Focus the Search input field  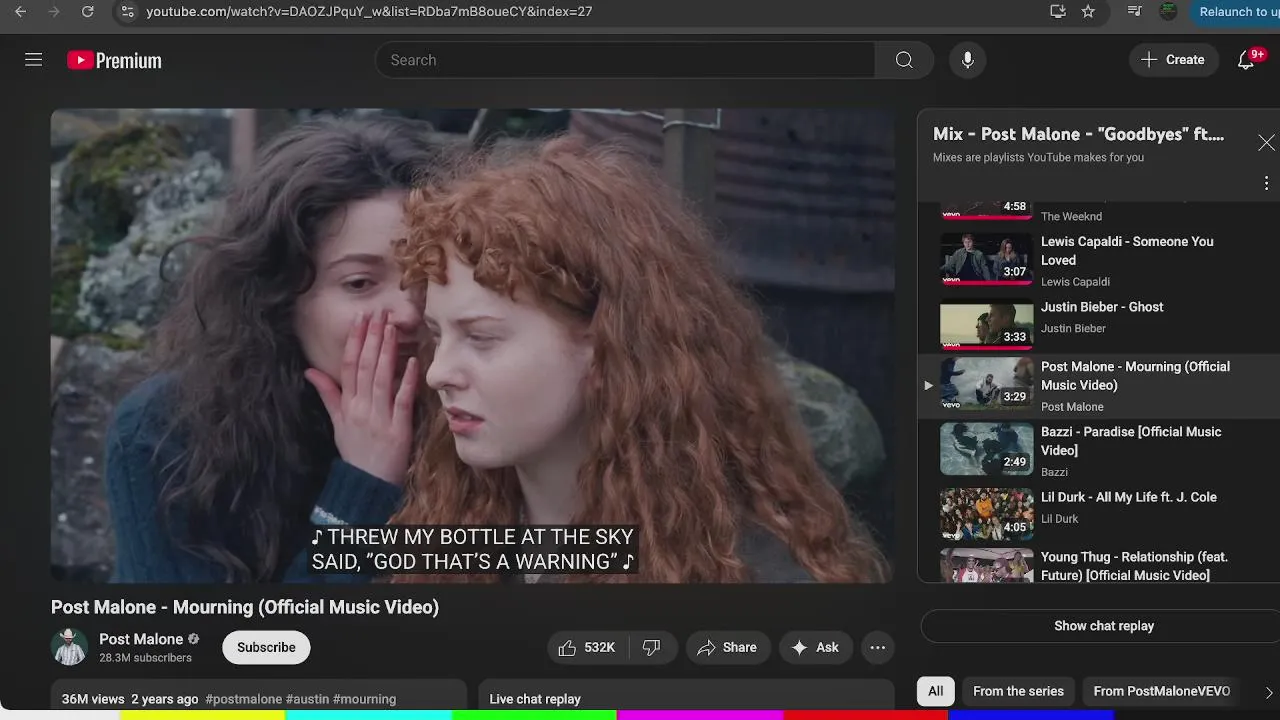click(x=625, y=60)
